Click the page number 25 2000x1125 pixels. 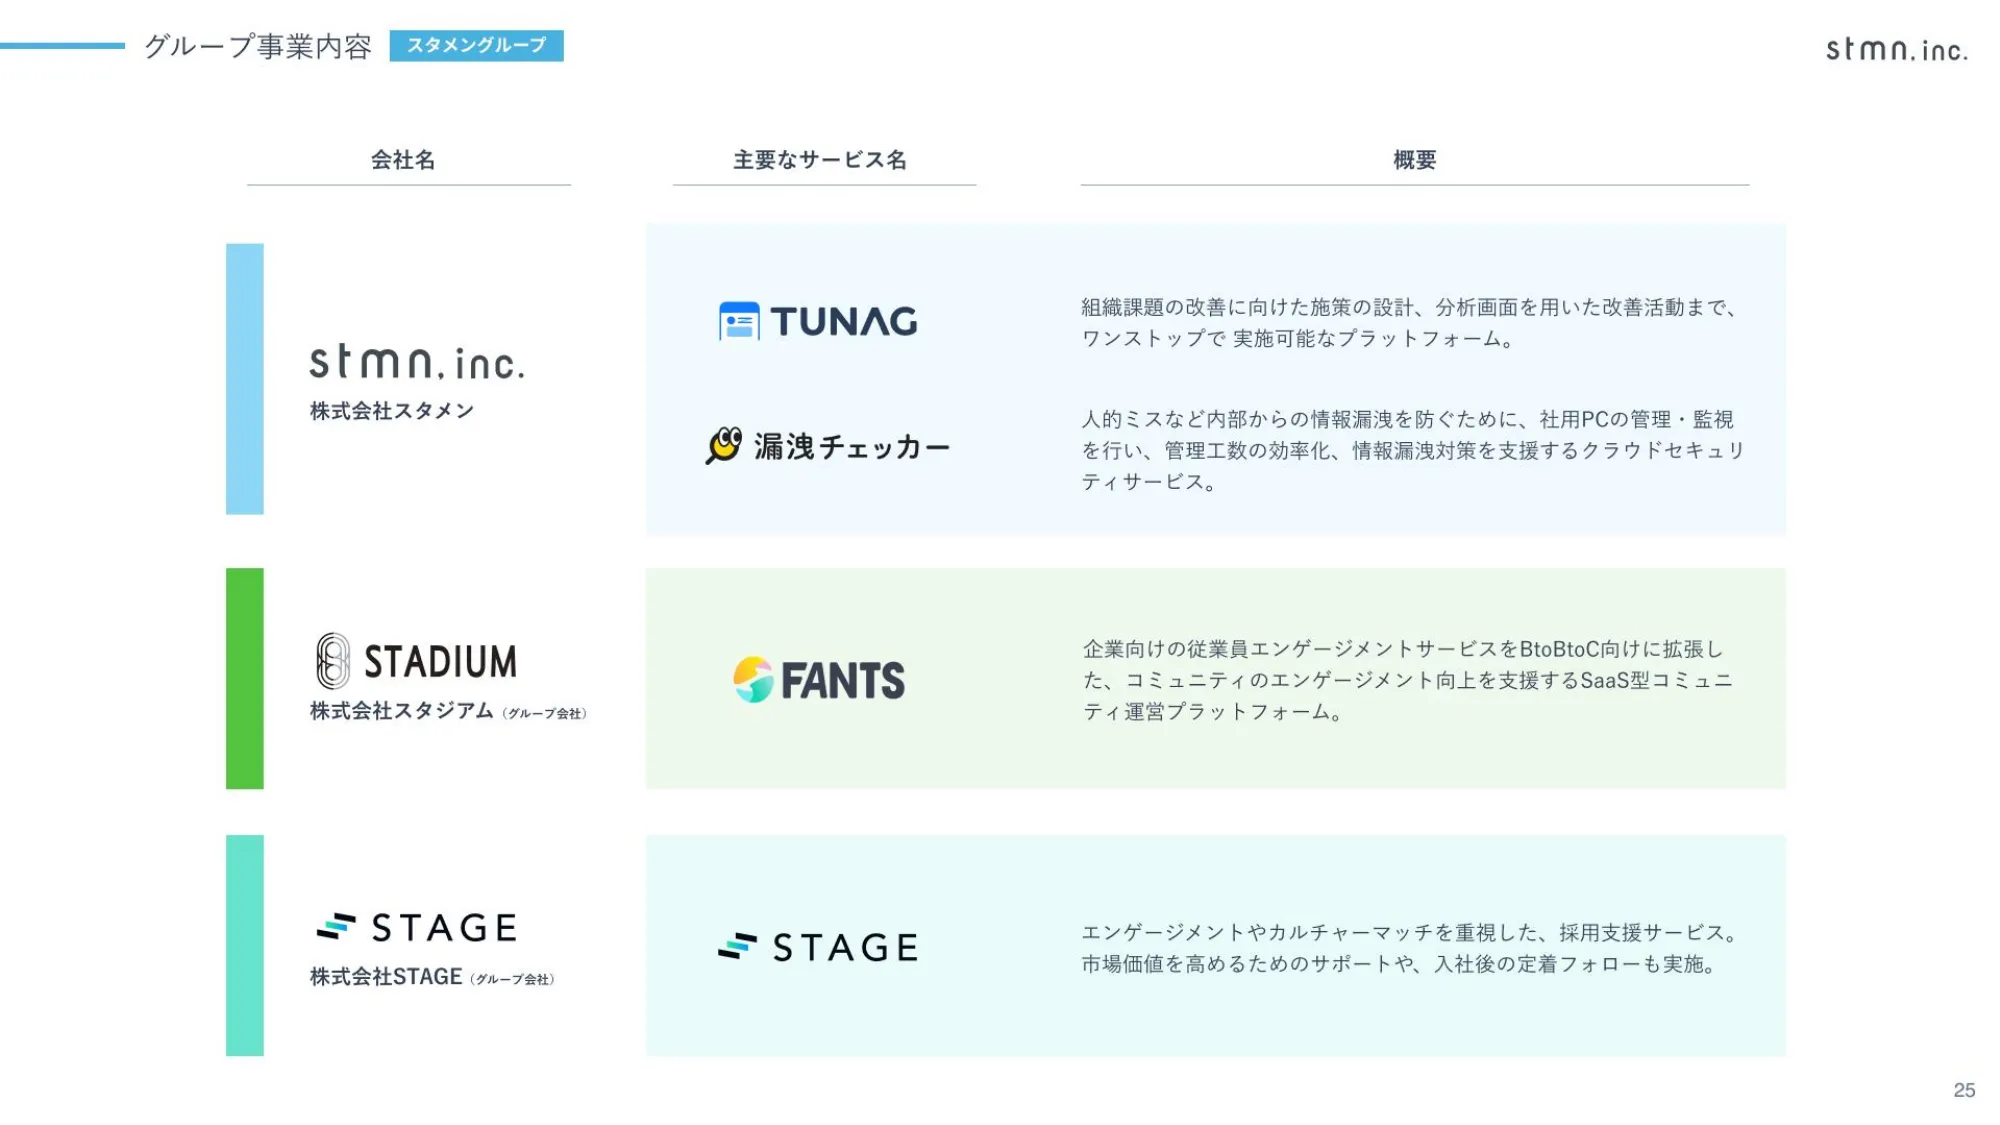[1964, 1090]
